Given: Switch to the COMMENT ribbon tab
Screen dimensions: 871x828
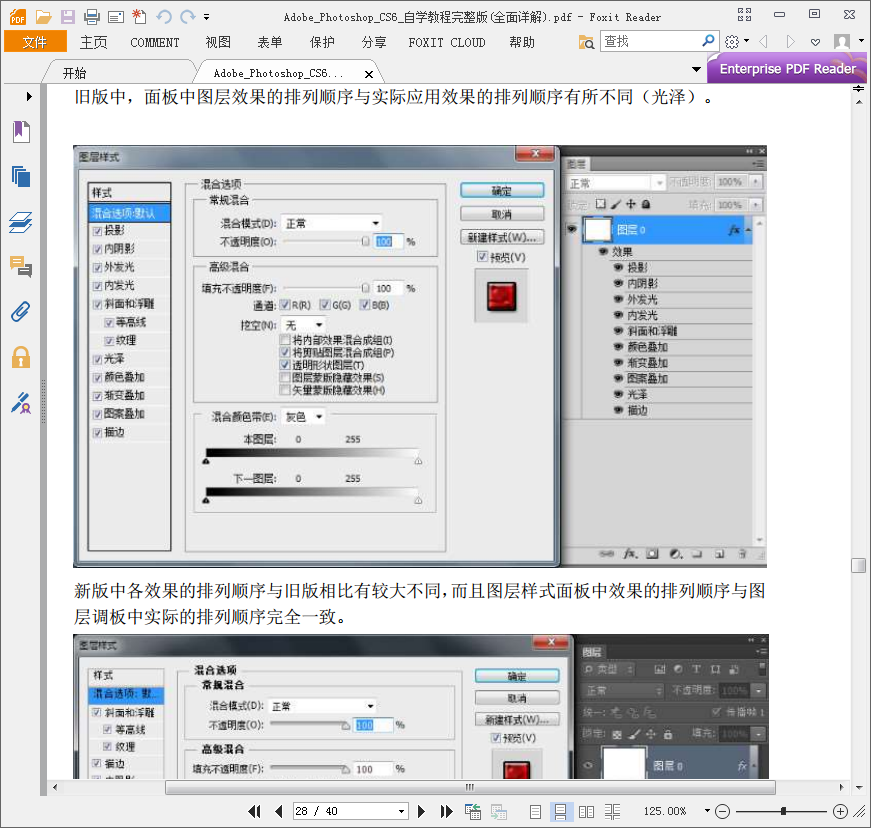Looking at the screenshot, I should click(154, 43).
